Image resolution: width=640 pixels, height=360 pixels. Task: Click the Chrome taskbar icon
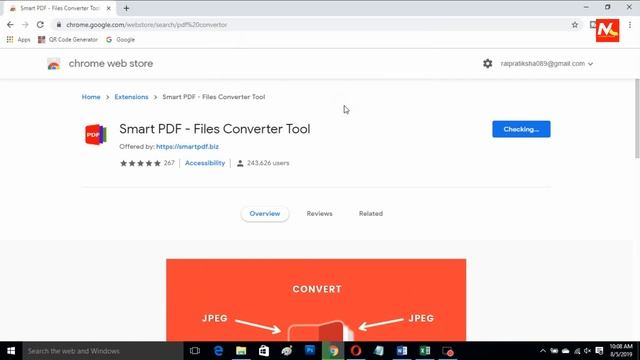(x=333, y=351)
